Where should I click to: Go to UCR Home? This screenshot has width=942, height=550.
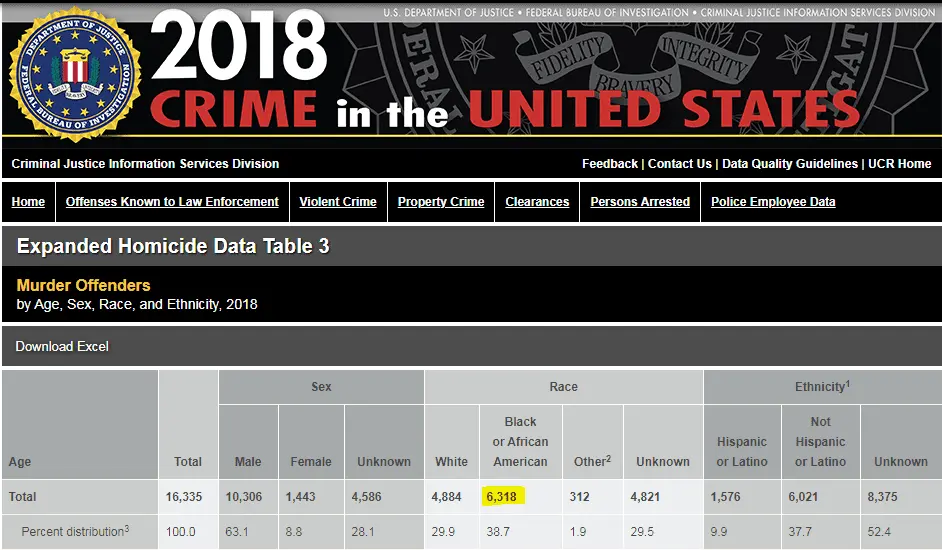[x=899, y=164]
